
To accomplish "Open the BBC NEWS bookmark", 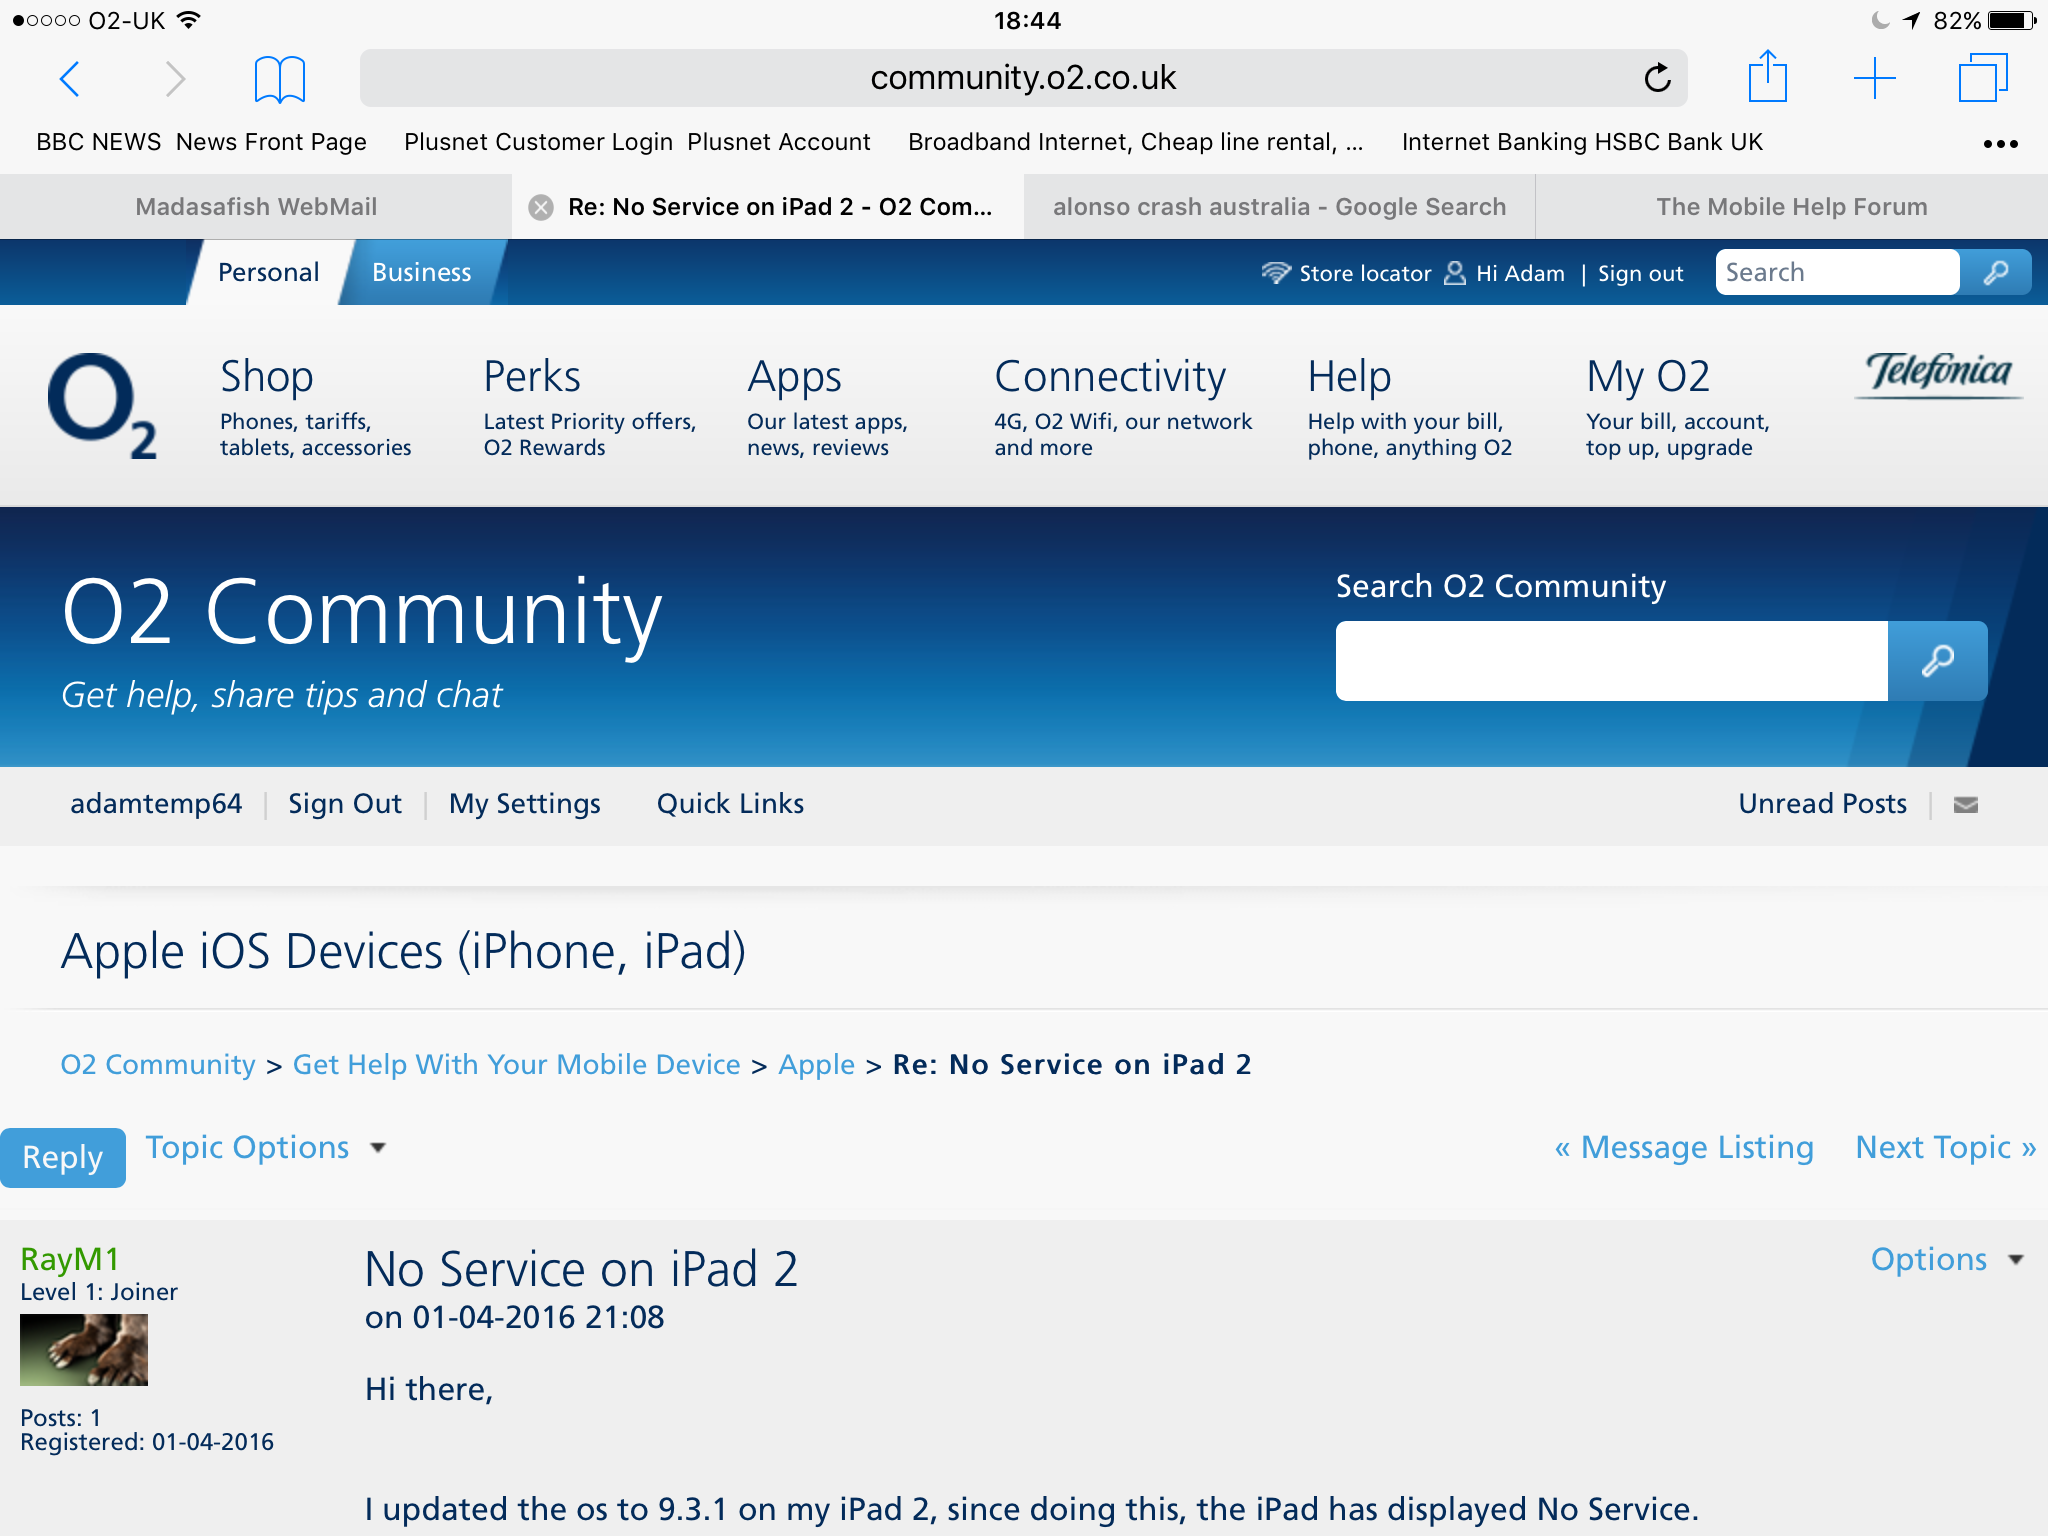I will point(99,142).
